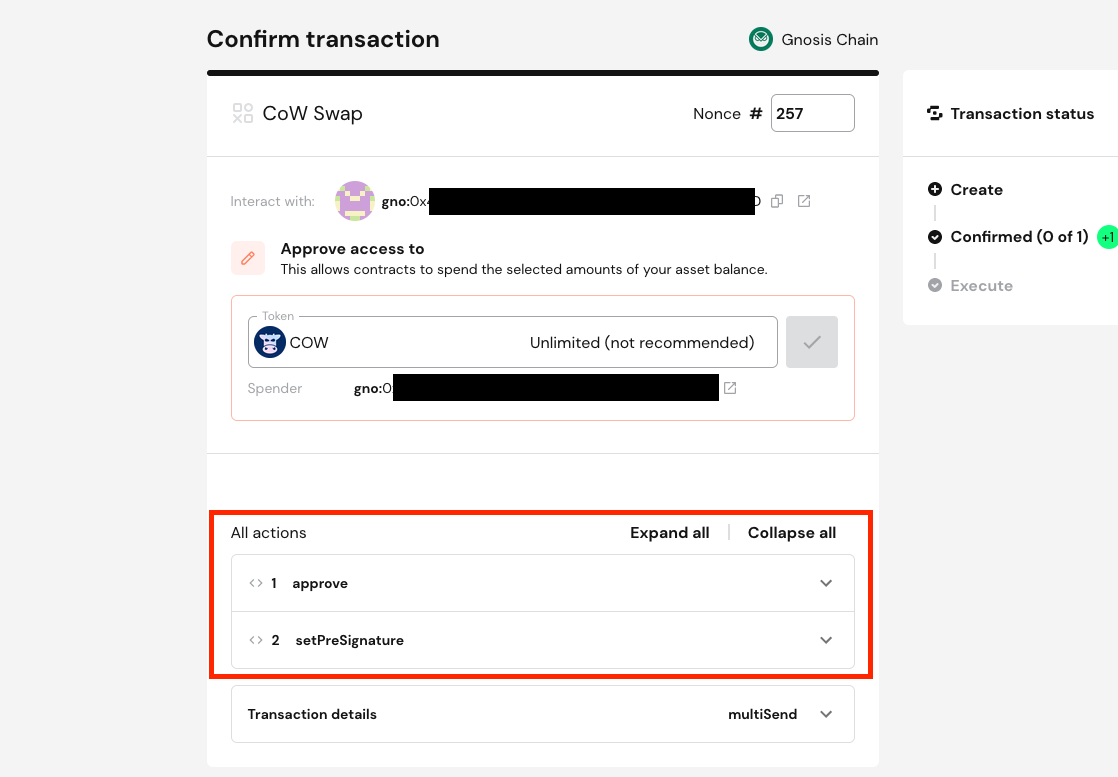Click the pencil approve-access icon

click(248, 258)
